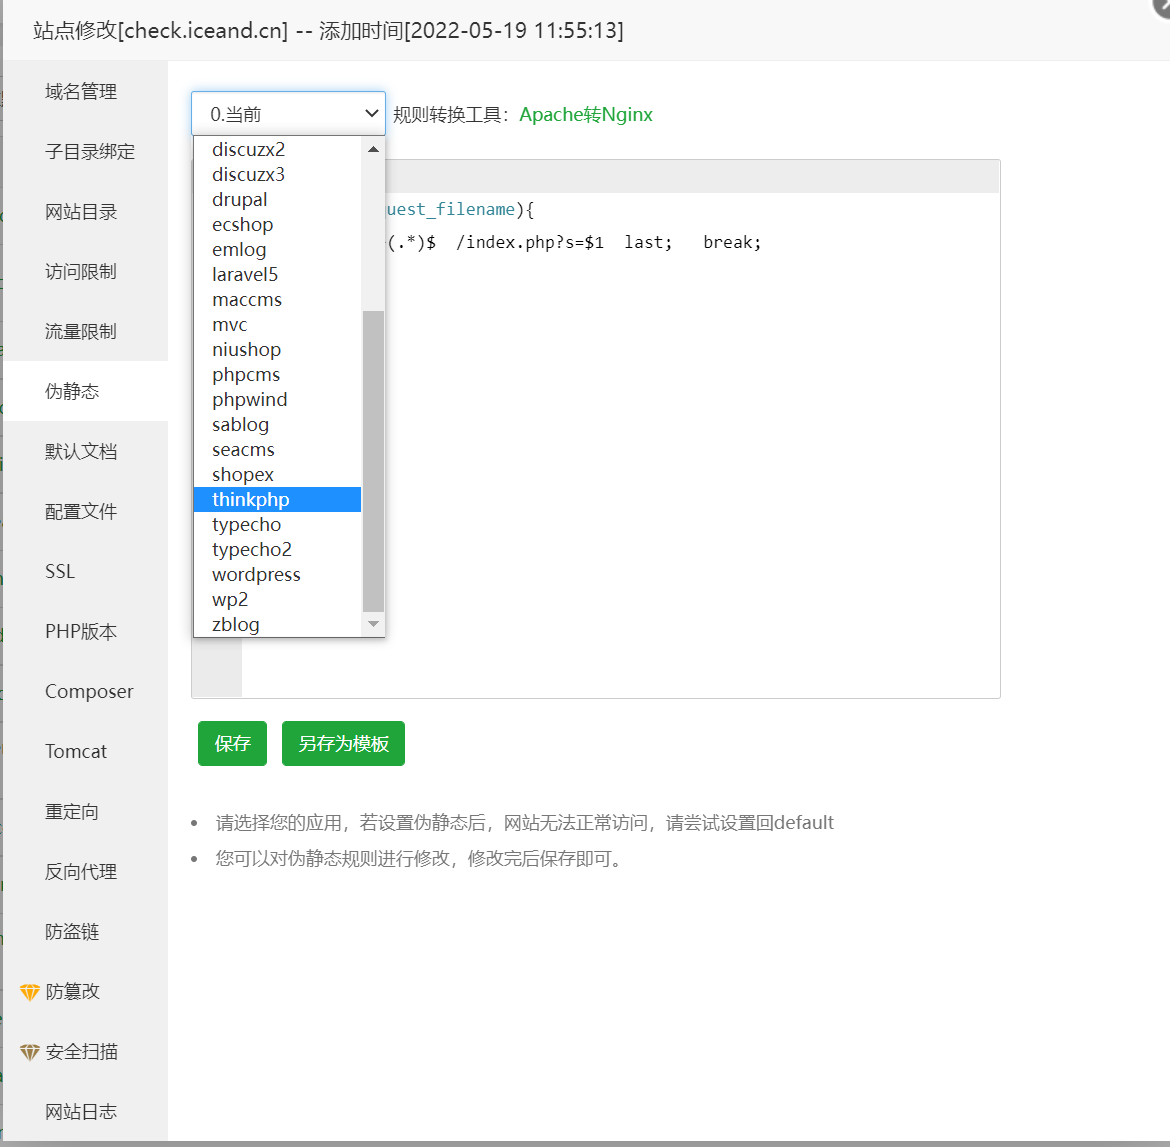The height and width of the screenshot is (1147, 1170).
Task: Open the 网站日志 tab
Action: [81, 1112]
